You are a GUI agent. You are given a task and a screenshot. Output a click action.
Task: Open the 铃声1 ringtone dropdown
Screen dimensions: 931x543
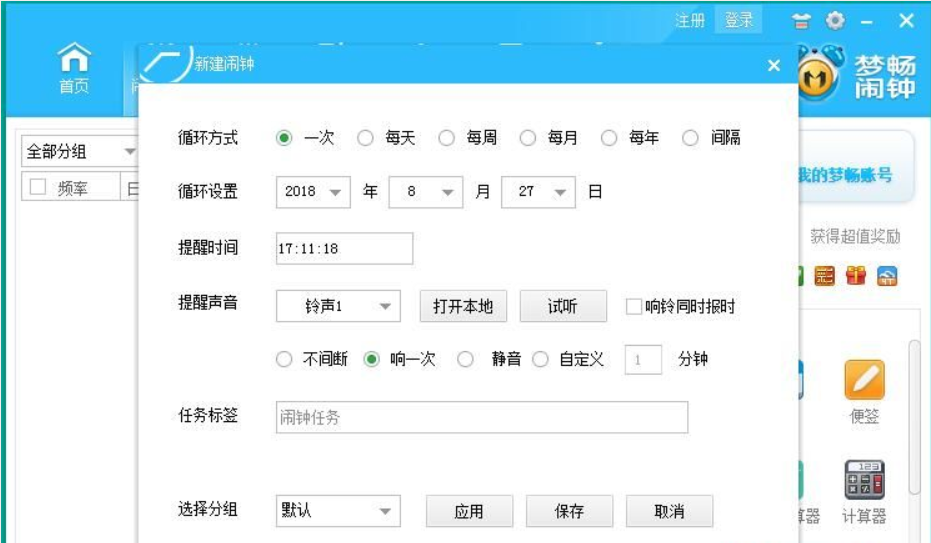pos(338,306)
